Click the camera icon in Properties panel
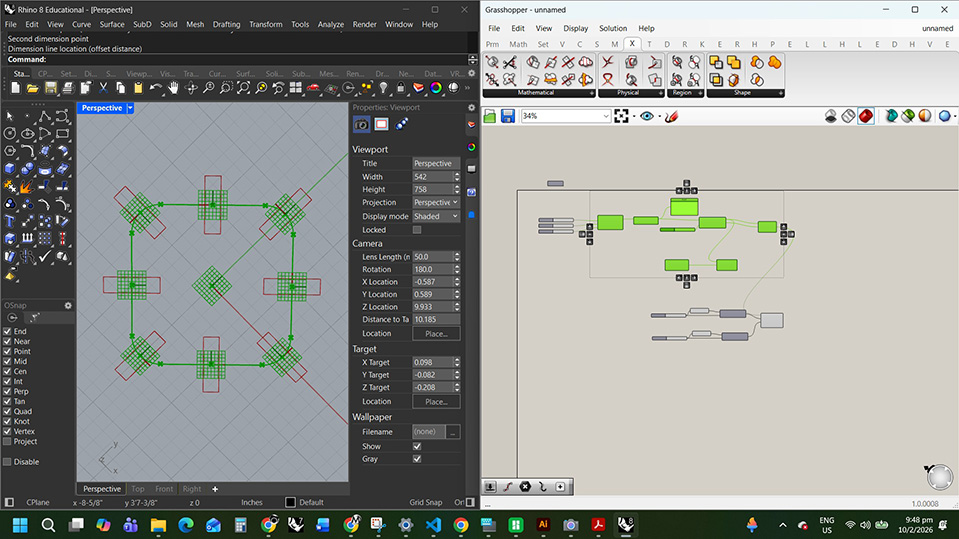Image resolution: width=959 pixels, height=539 pixels. 361,125
